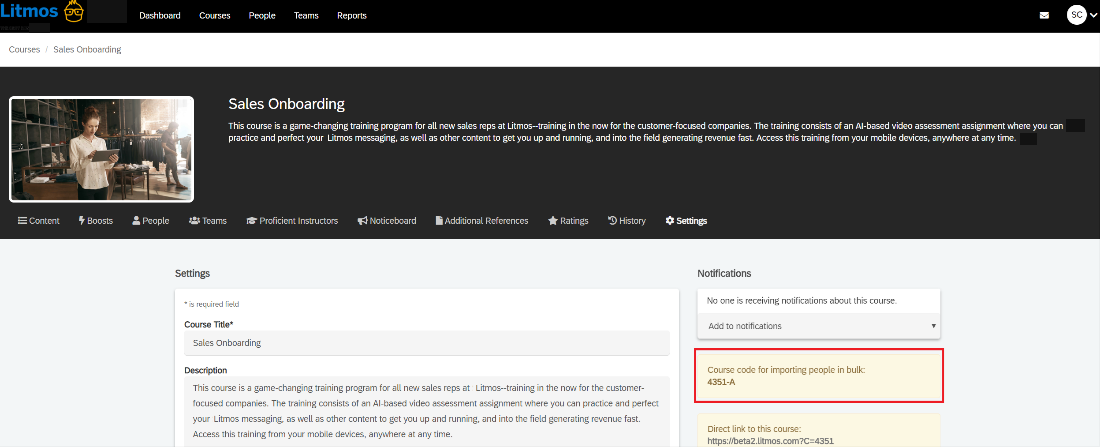The image size is (1100, 447).
Task: Open the Courses menu
Action: pos(215,15)
